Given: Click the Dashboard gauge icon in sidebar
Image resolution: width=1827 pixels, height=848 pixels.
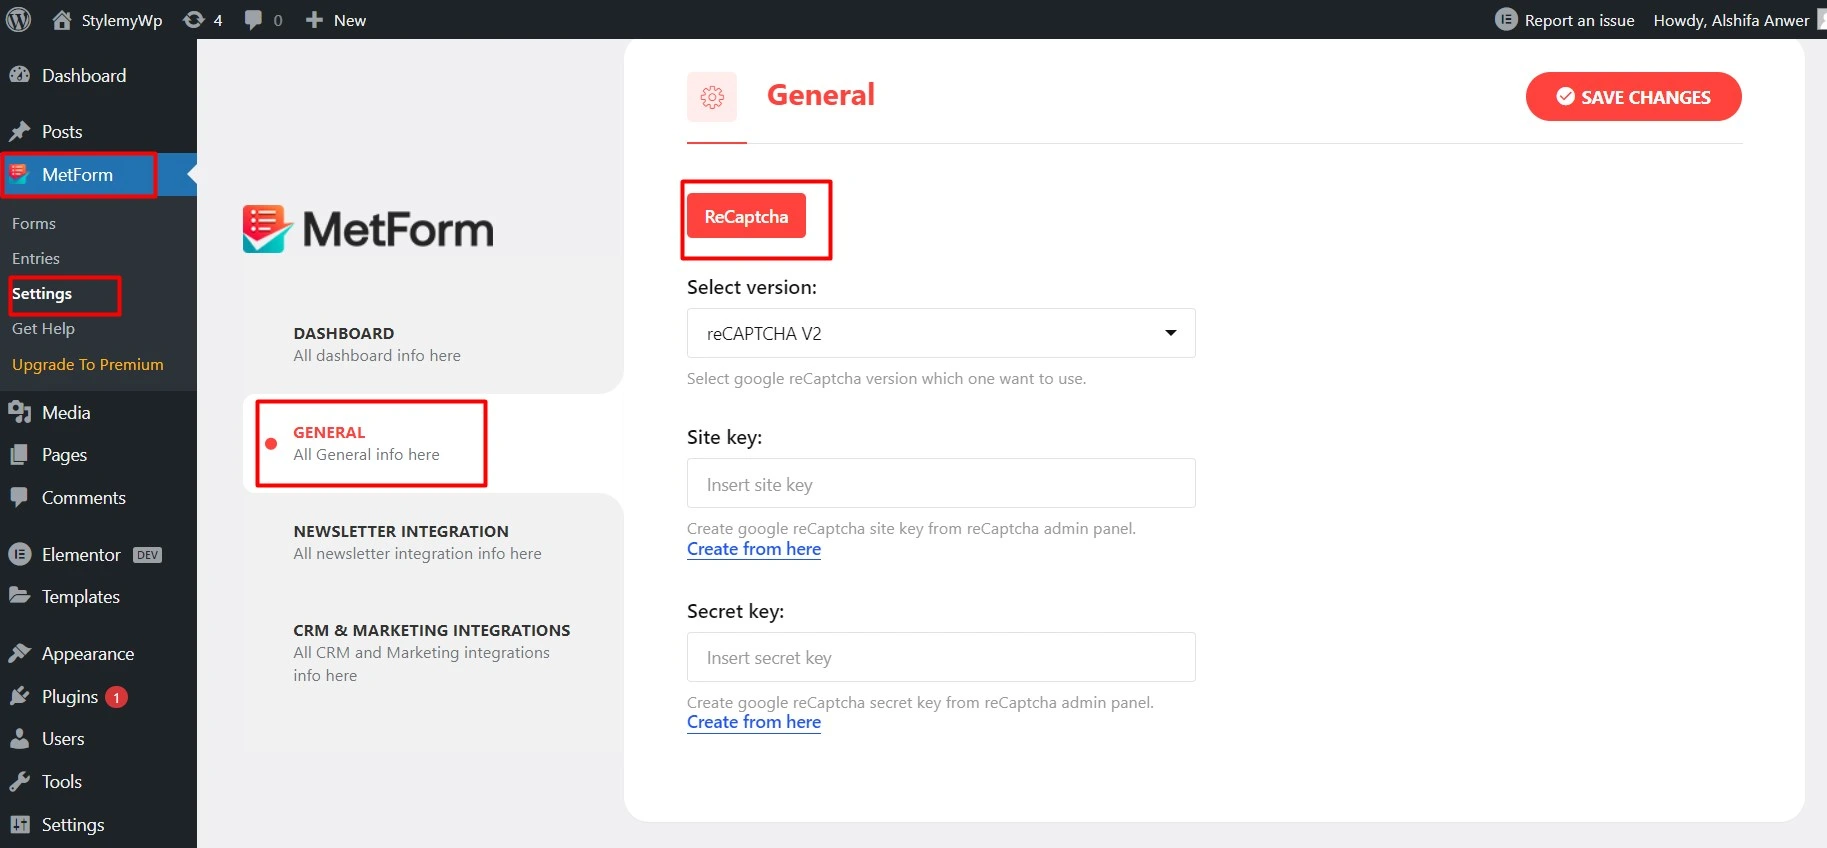Looking at the screenshot, I should 19,75.
